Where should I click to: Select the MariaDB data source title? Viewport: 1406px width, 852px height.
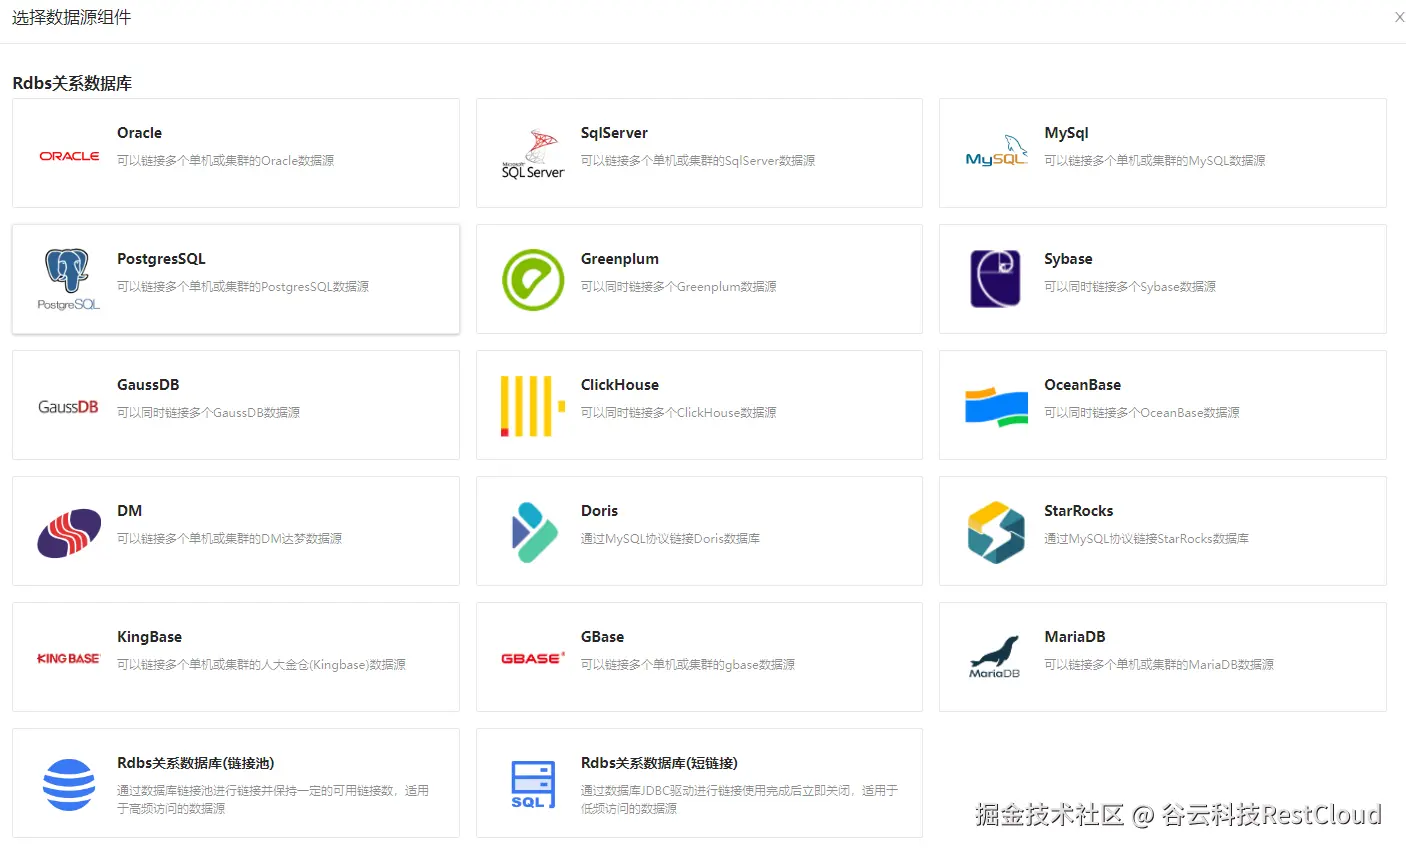[x=1074, y=637]
